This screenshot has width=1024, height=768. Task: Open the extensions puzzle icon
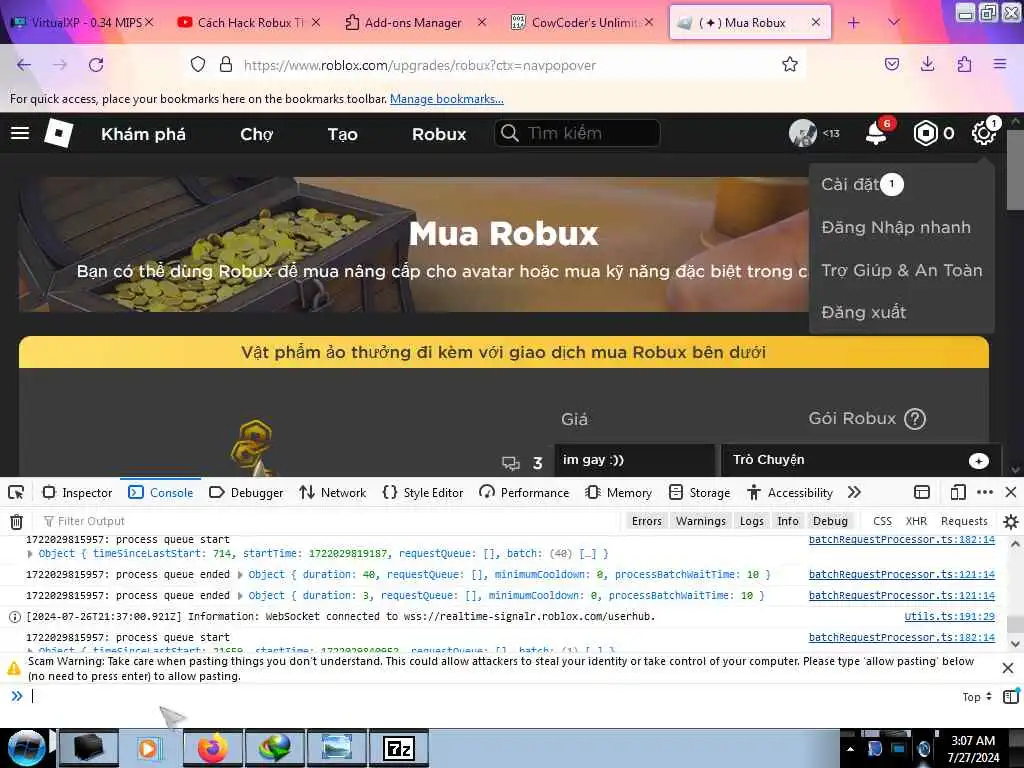point(965,64)
